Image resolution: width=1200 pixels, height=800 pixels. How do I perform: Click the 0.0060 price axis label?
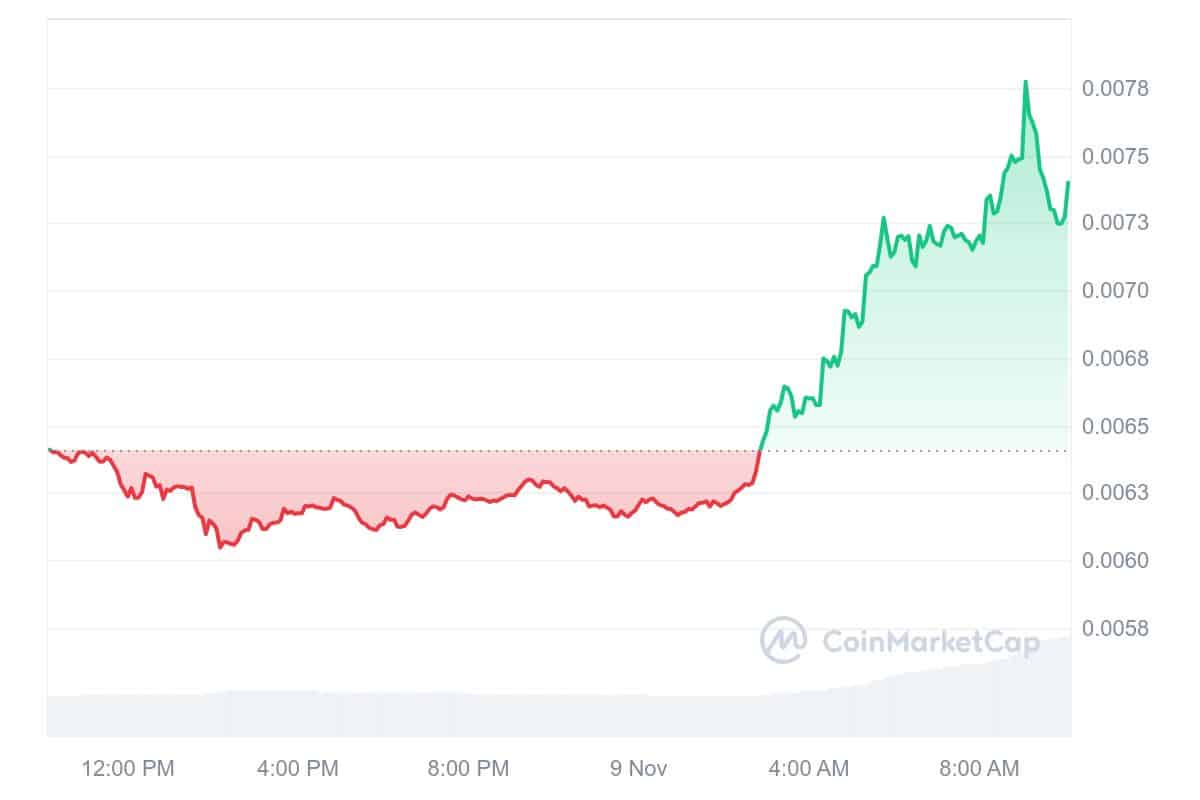pos(1116,561)
